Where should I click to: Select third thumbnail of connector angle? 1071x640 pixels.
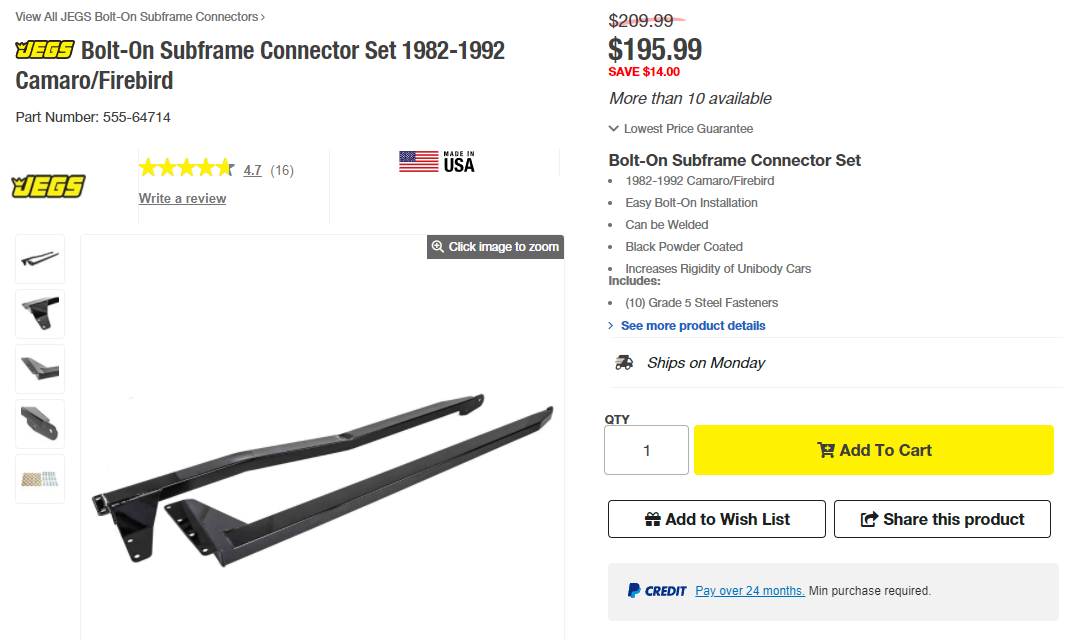(40, 369)
